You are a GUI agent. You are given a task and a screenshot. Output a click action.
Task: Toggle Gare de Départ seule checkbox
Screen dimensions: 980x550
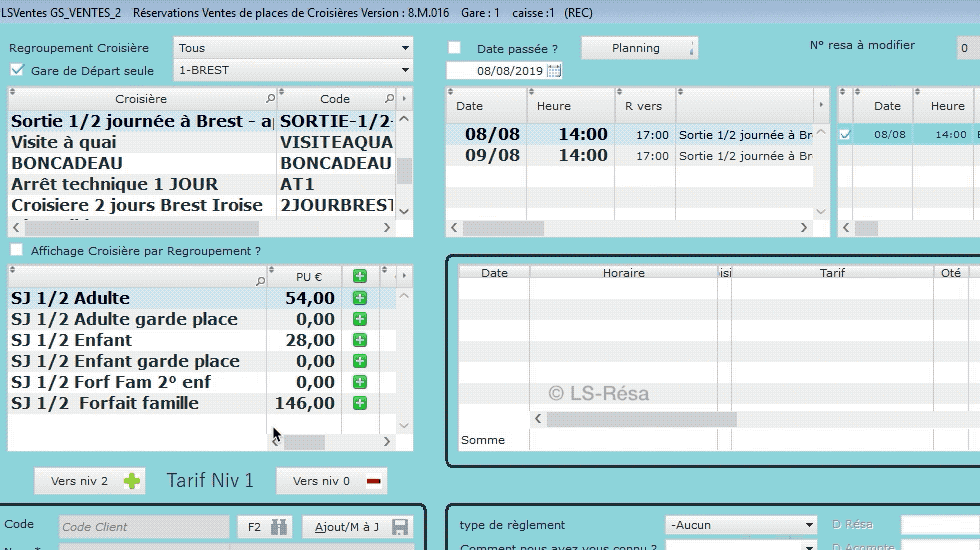tap(17, 70)
